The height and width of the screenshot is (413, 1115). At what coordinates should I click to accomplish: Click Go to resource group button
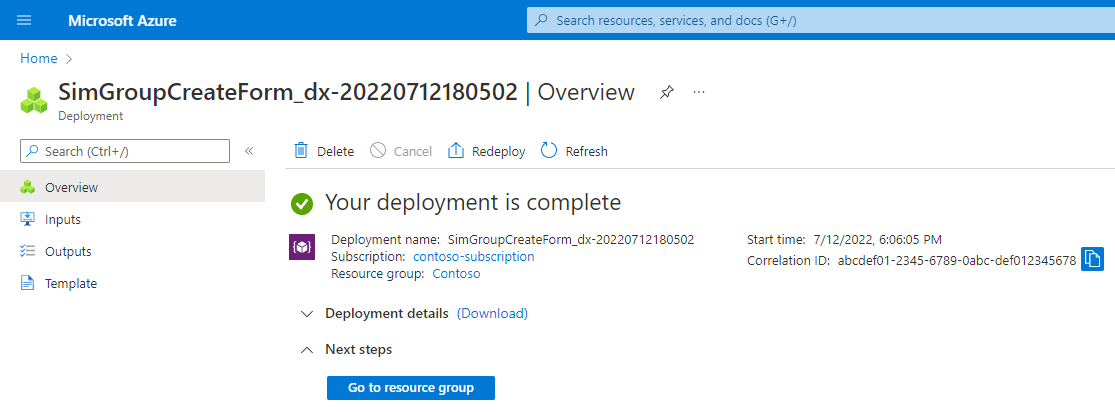pyautogui.click(x=410, y=388)
